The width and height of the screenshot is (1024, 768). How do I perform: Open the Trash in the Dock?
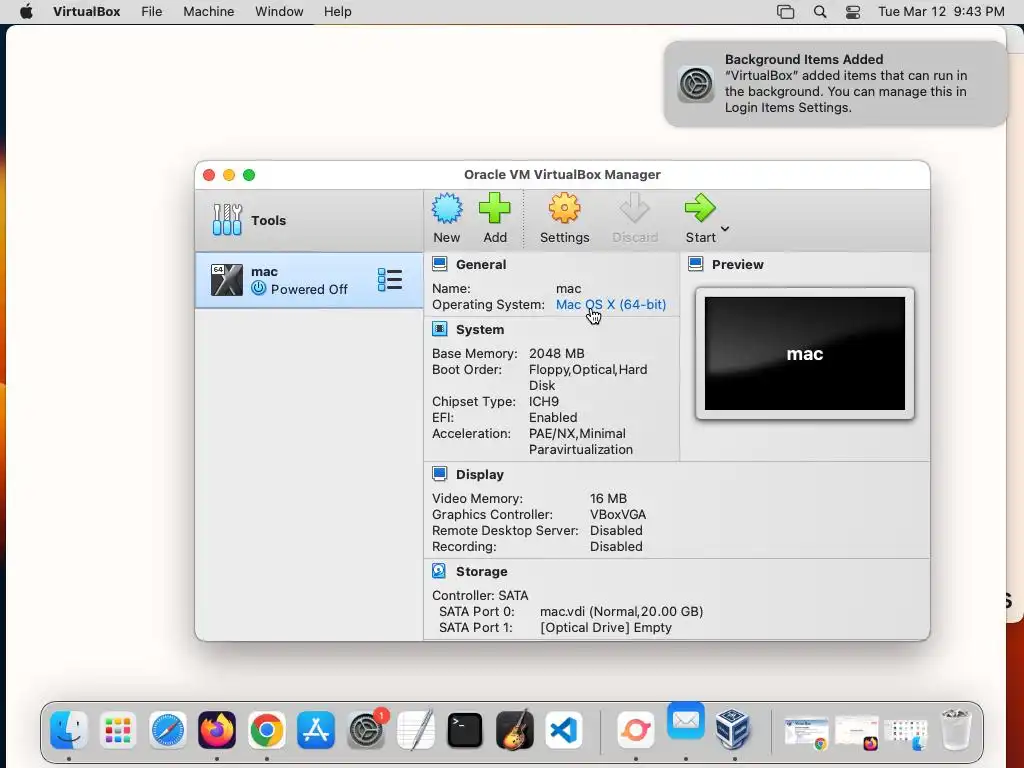956,729
